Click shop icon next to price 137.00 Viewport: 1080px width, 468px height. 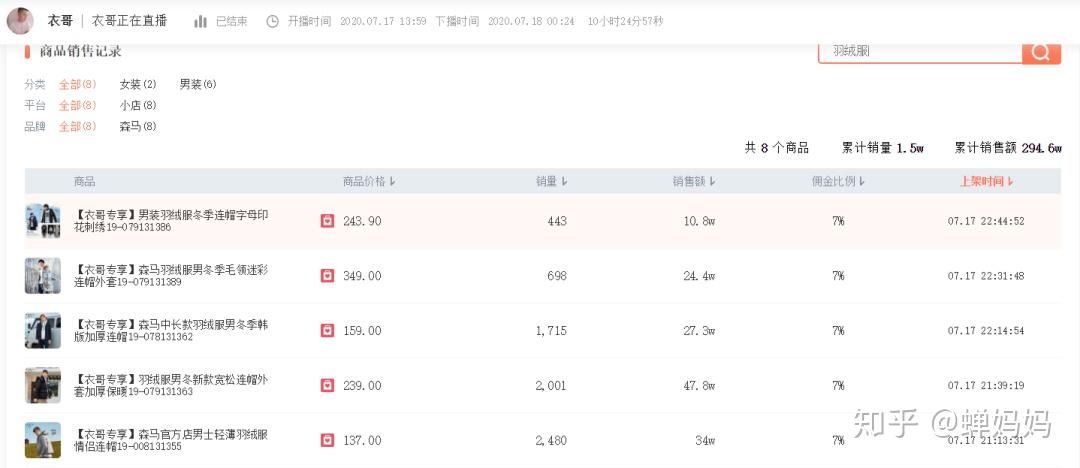327,440
